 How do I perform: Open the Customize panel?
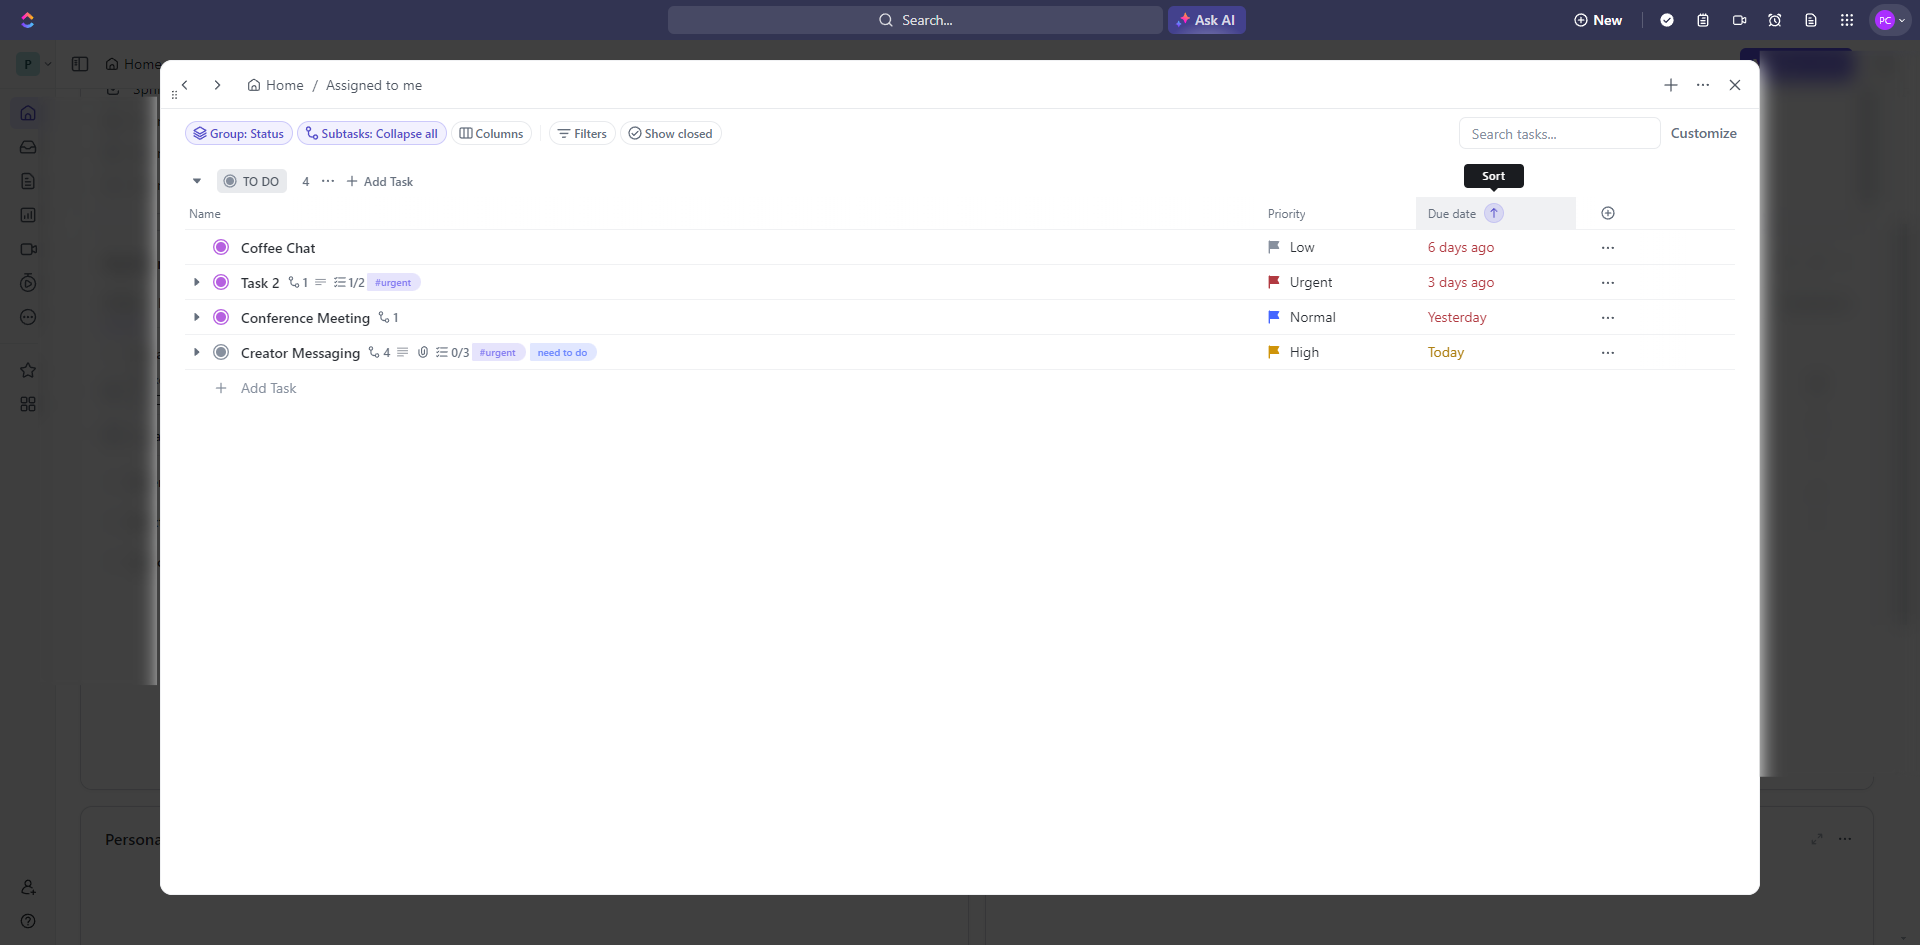pyautogui.click(x=1704, y=133)
